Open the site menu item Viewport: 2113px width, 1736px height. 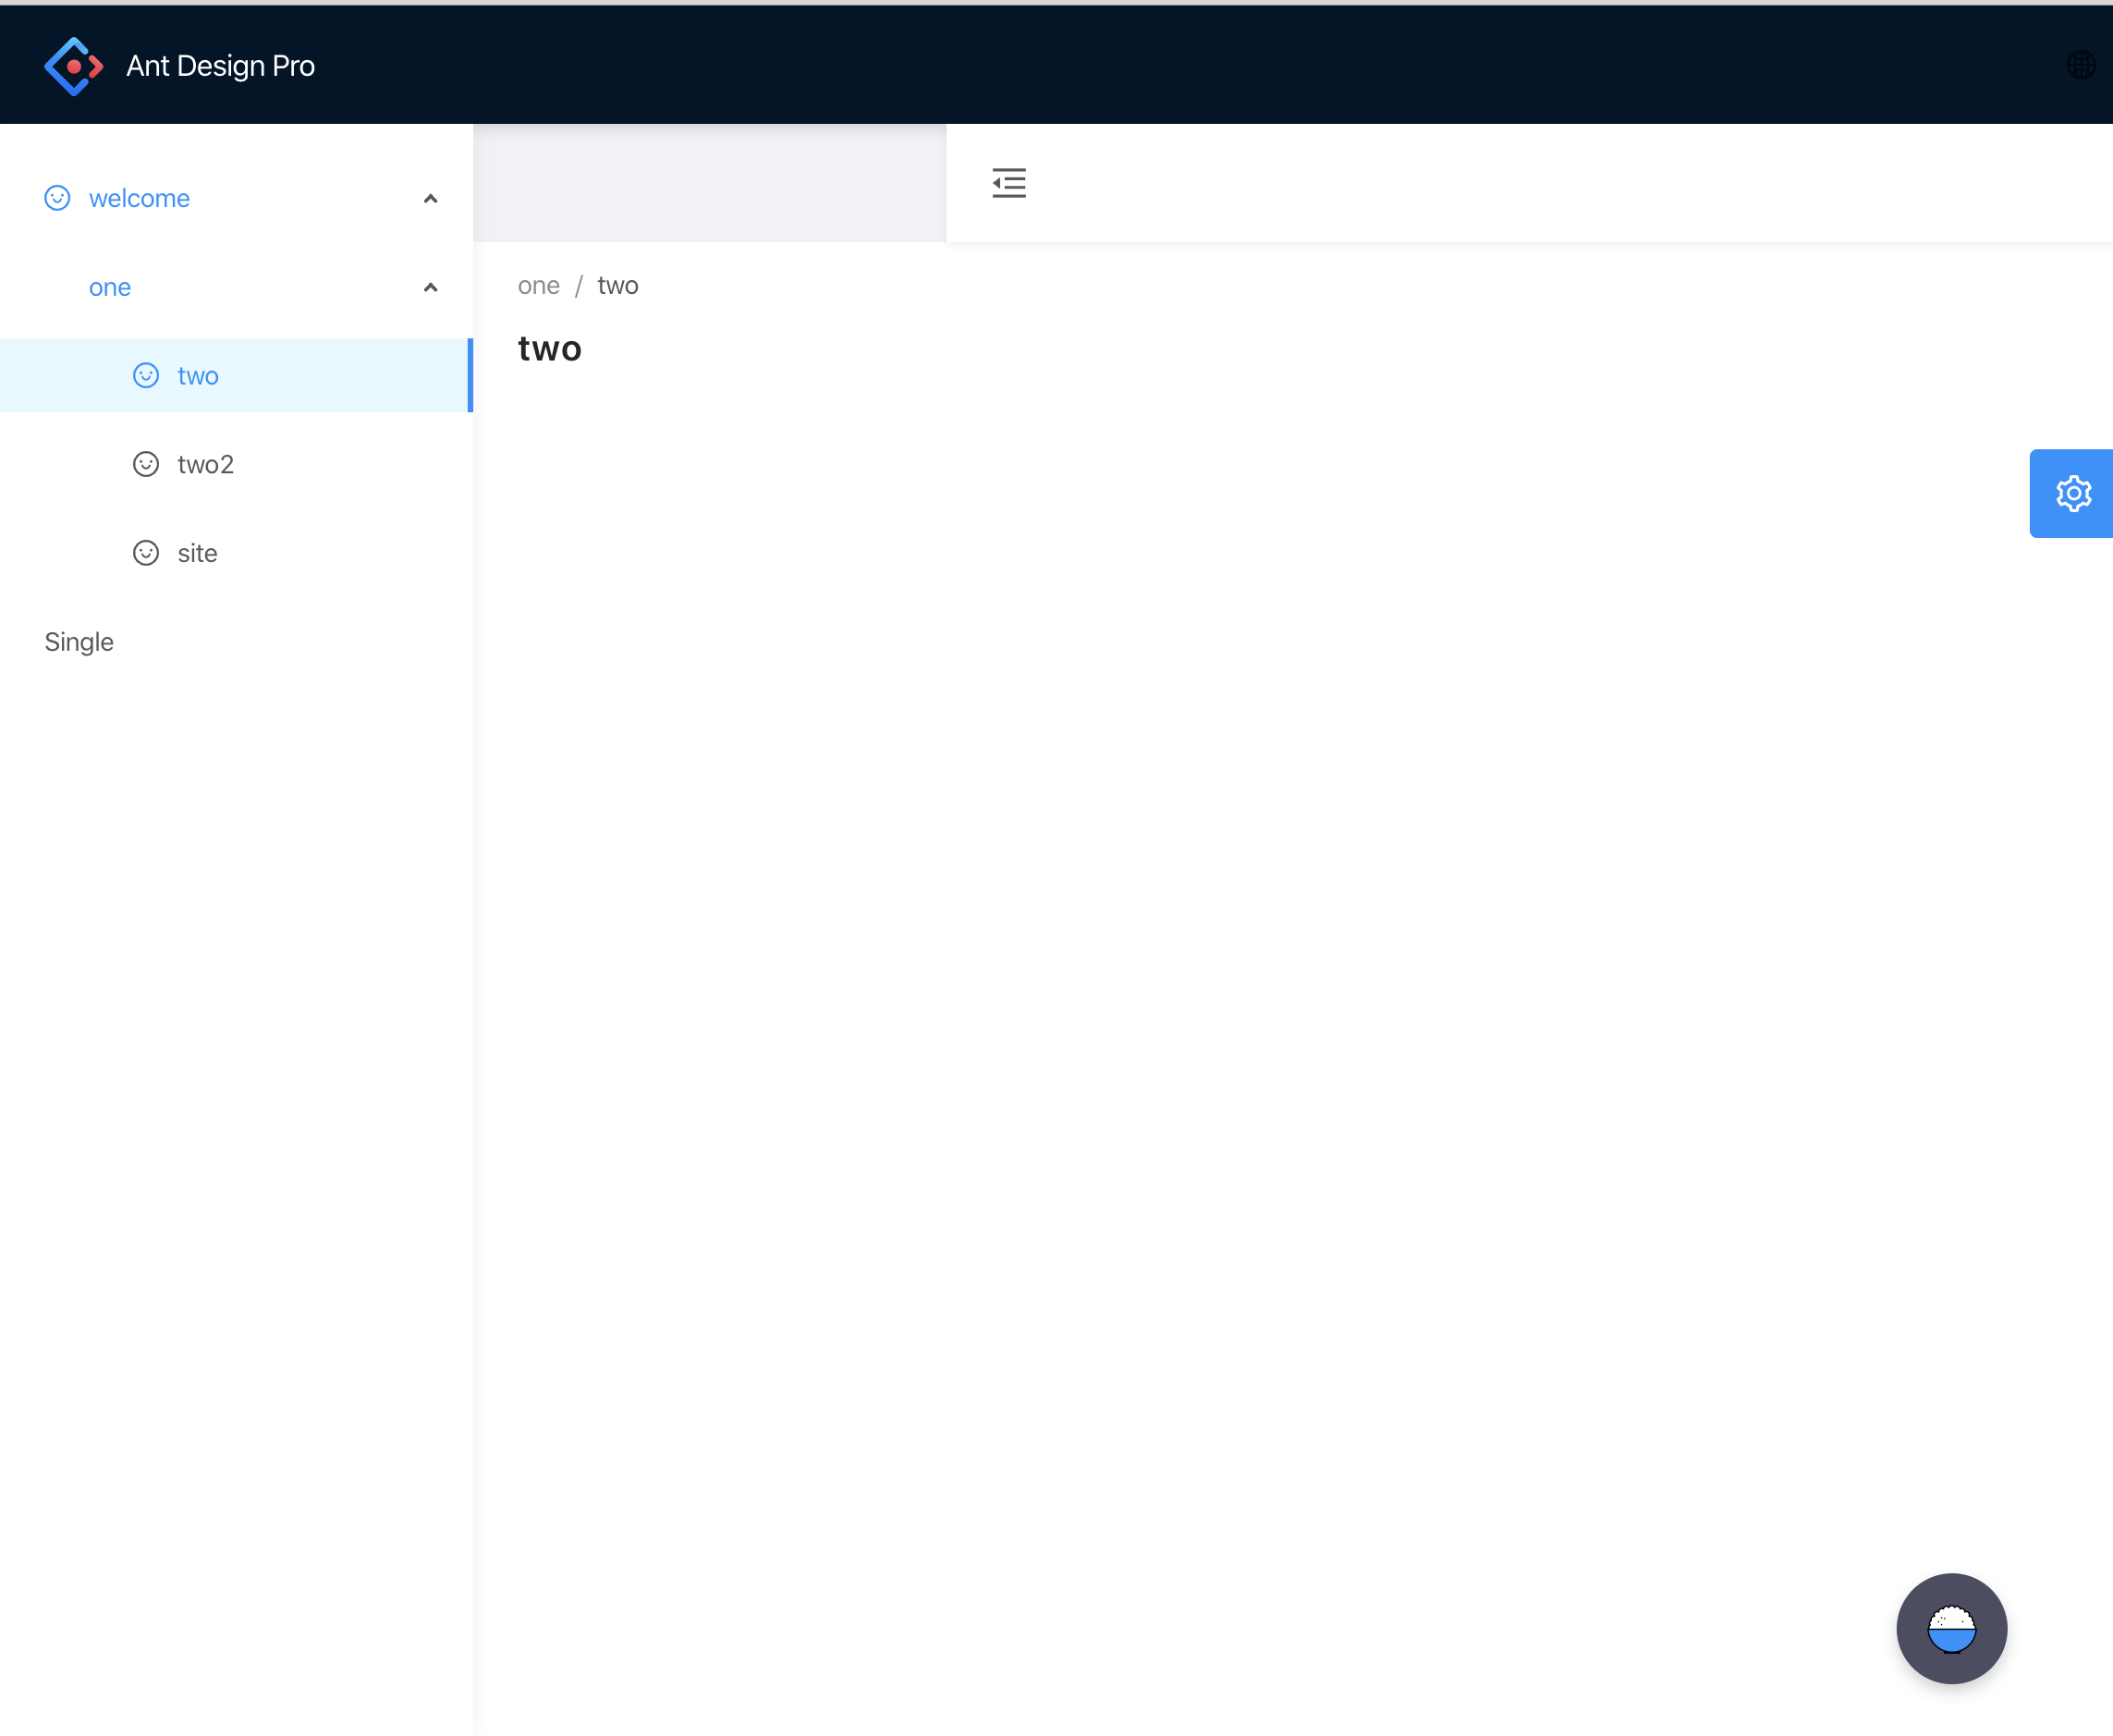point(197,553)
